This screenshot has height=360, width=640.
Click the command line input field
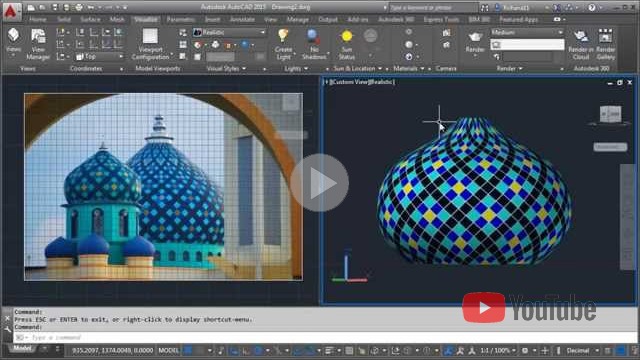(x=324, y=338)
